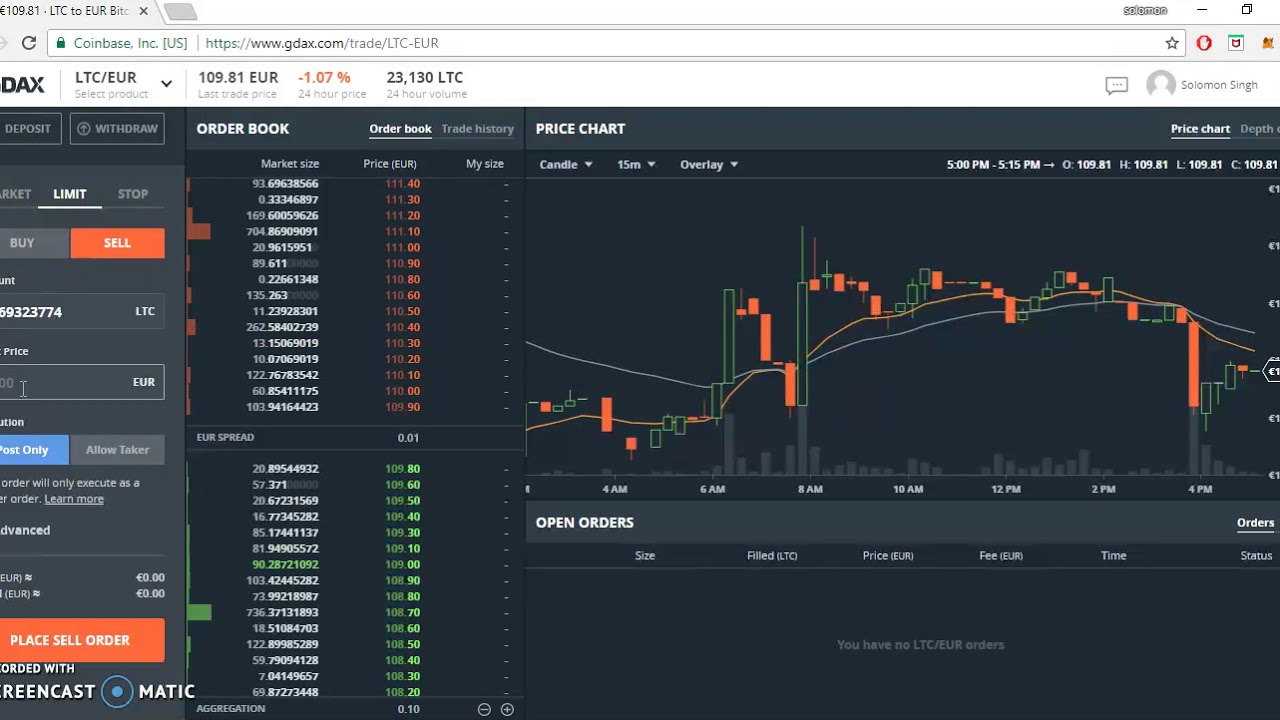Decrease aggregation with the minus icon

tap(484, 709)
